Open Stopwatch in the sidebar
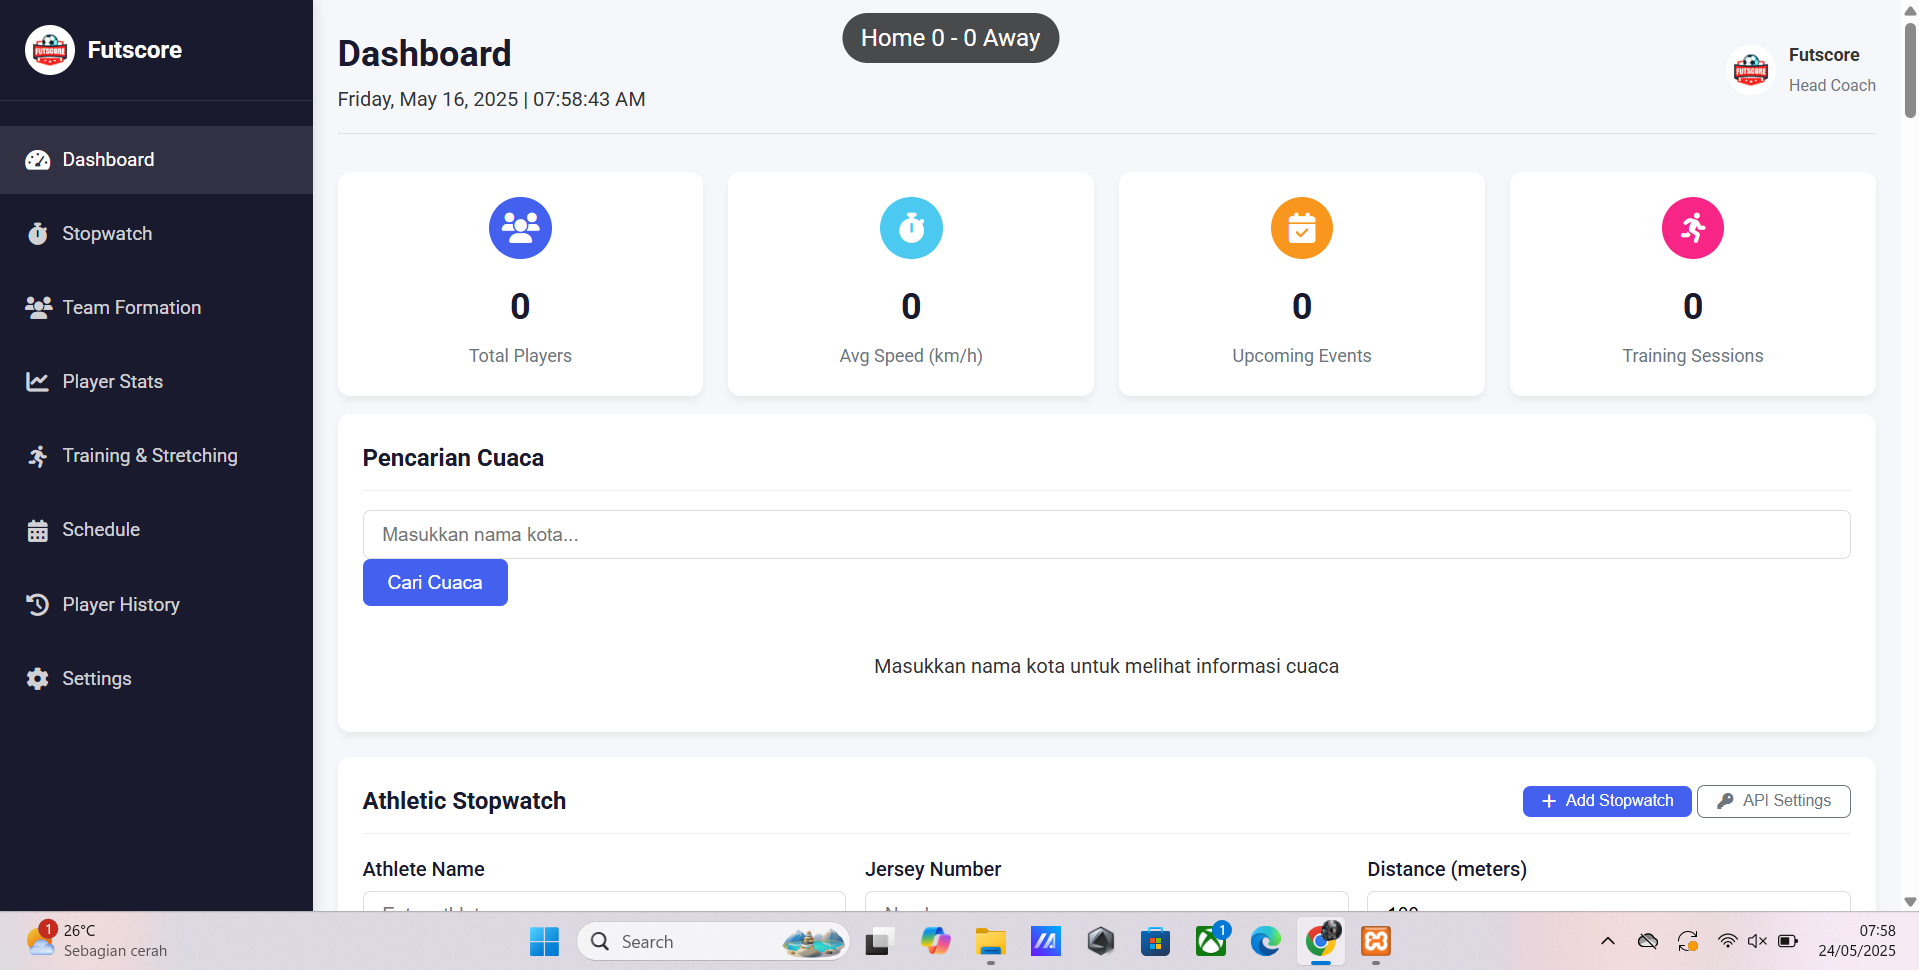Image resolution: width=1919 pixels, height=970 pixels. coord(156,234)
